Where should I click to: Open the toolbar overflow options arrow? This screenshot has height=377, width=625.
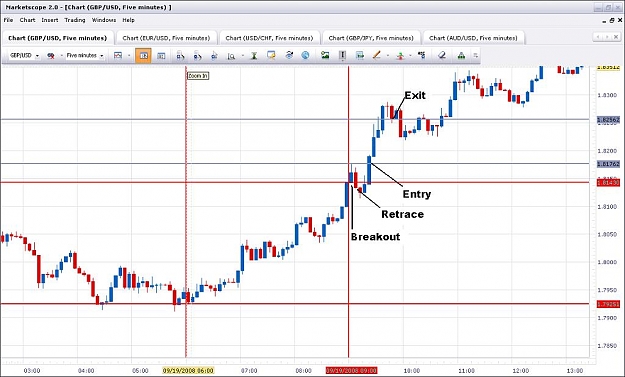476,56
